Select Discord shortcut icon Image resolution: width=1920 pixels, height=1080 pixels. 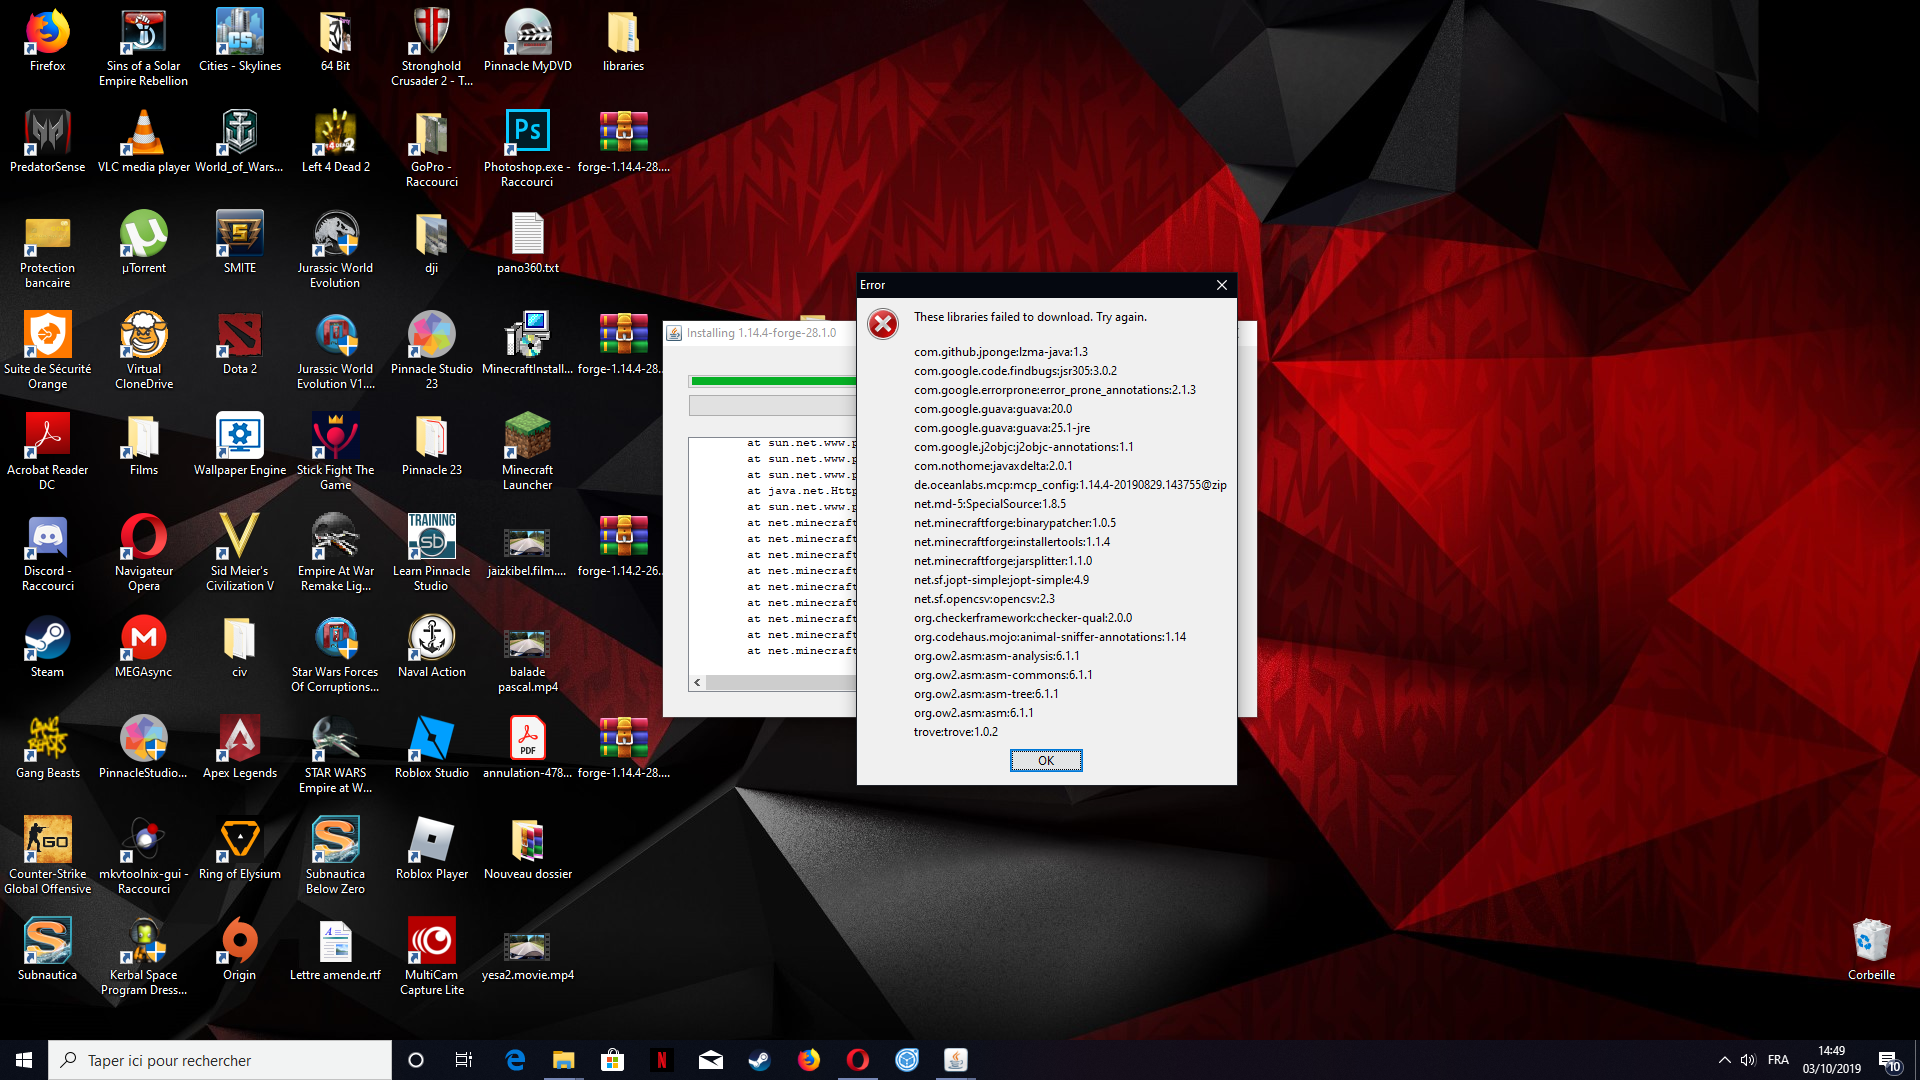(x=47, y=553)
